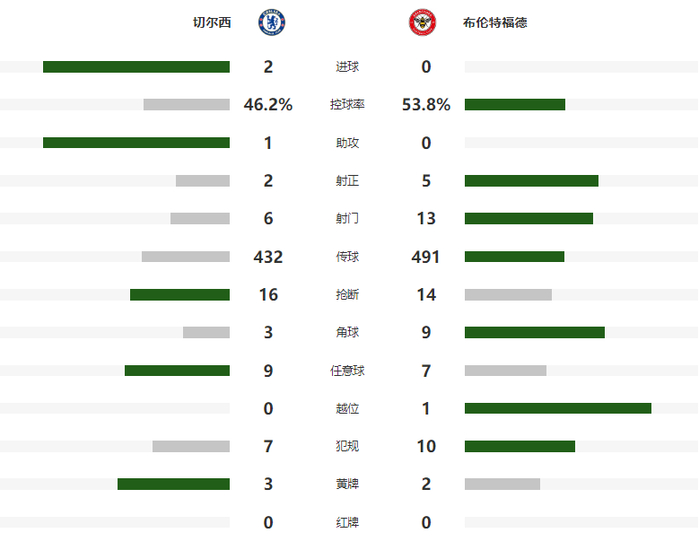Click Chelsea's 432 passes value
The height and width of the screenshot is (559, 700).
click(x=268, y=257)
